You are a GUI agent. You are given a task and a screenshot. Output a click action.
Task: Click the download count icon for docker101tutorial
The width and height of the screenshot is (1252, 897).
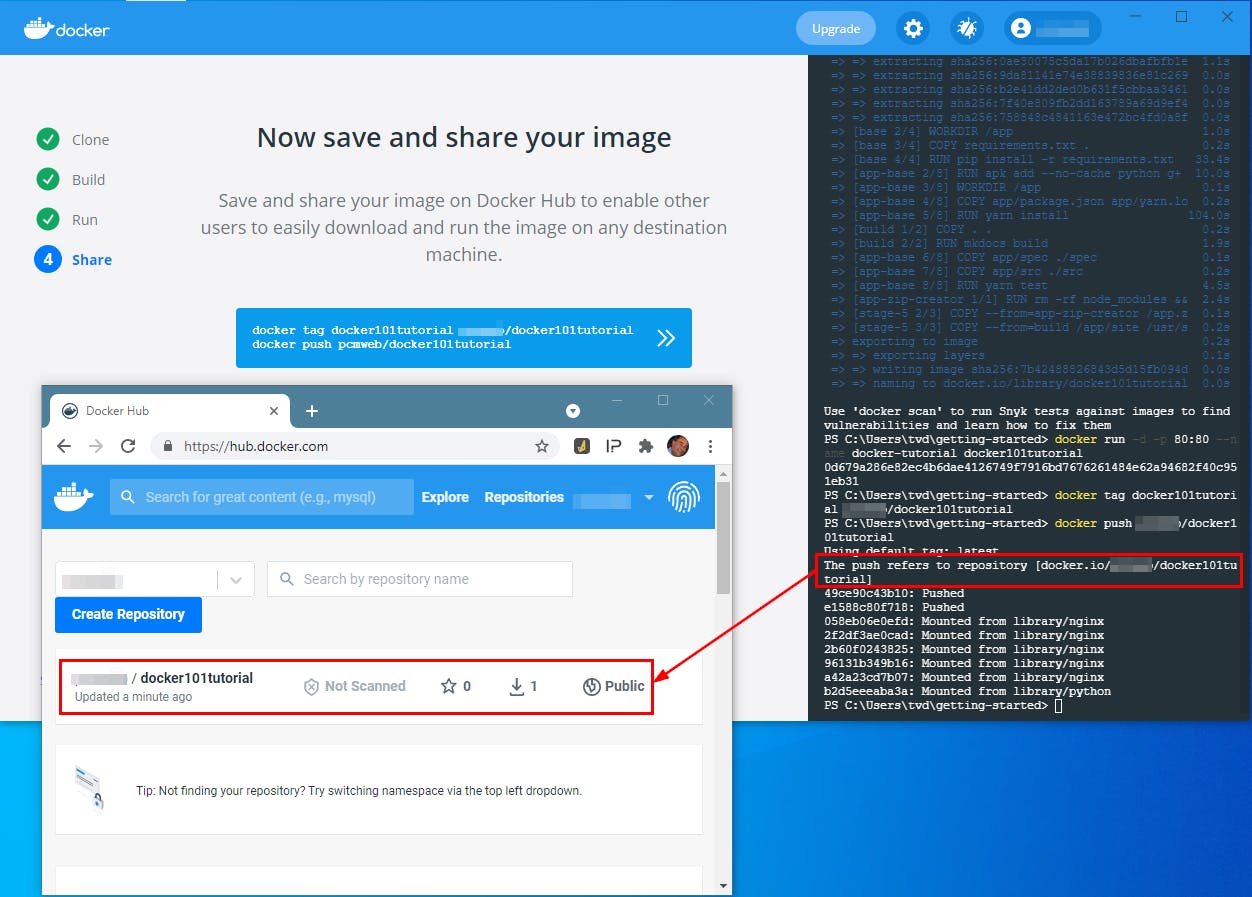[x=517, y=686]
